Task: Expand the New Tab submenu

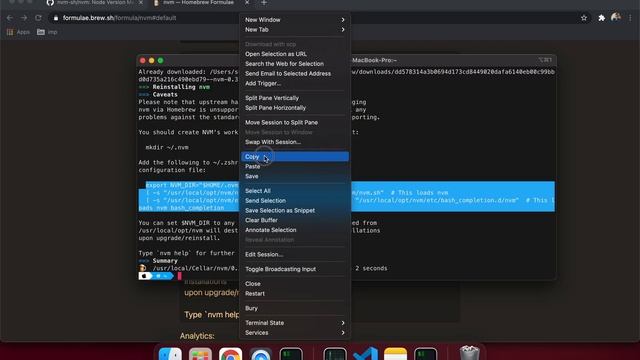Action: 294,29
